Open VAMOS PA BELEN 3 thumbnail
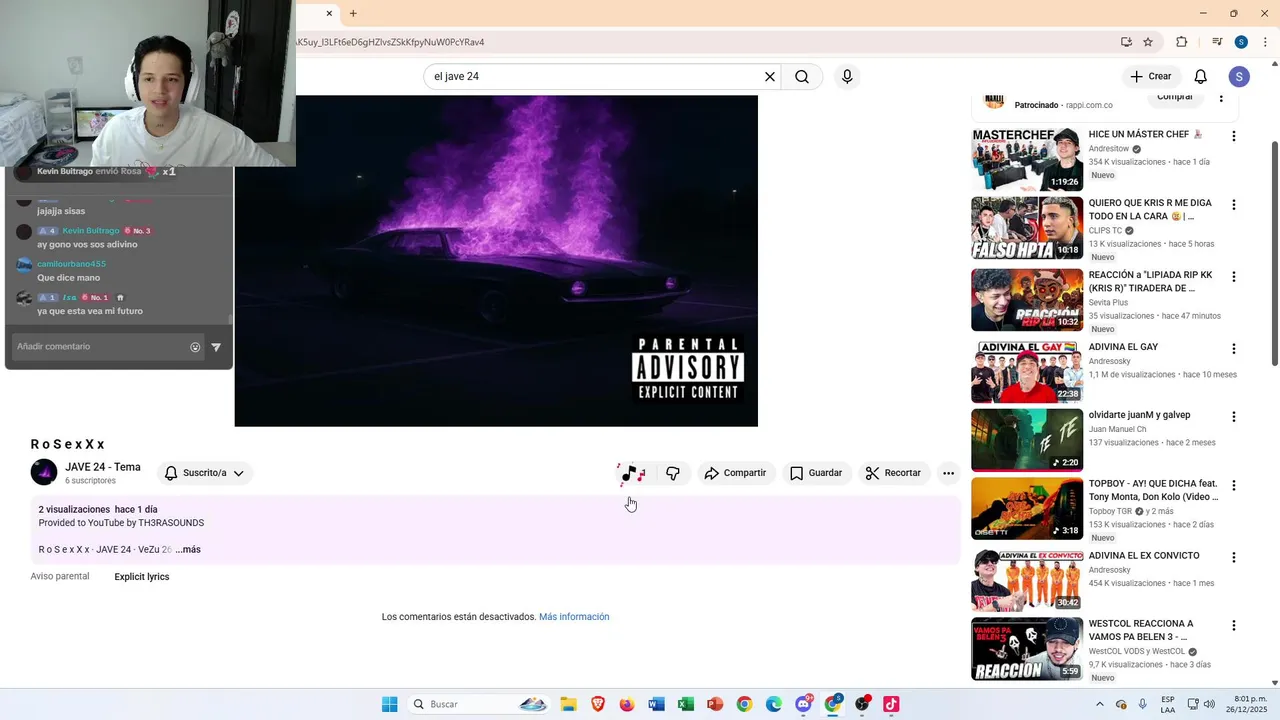This screenshot has width=1280, height=720. (x=1027, y=649)
